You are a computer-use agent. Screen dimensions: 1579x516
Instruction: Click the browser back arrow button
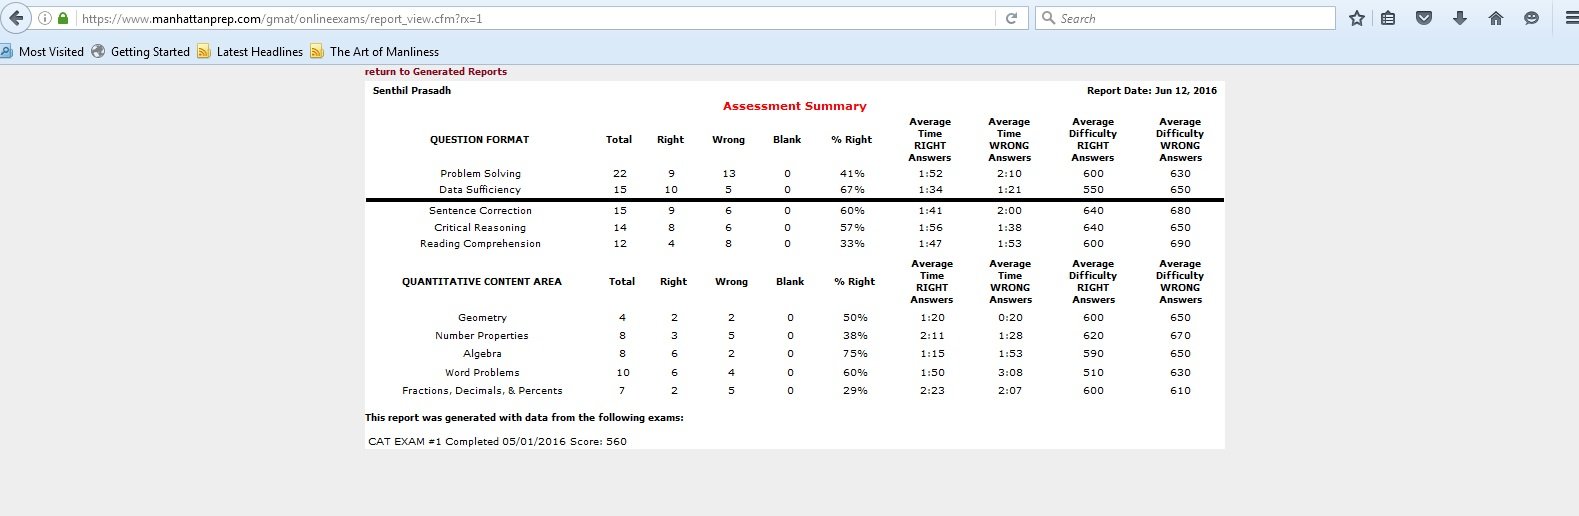pyautogui.click(x=15, y=18)
